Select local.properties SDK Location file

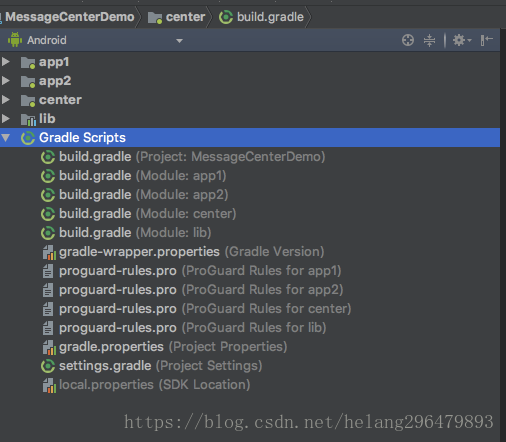point(146,385)
